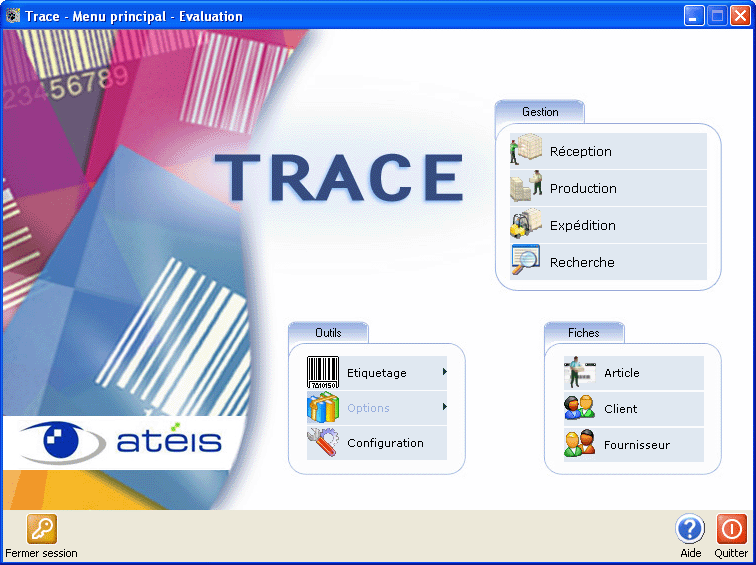Click the Quitter text label
This screenshot has height=565, width=756.
[731, 553]
